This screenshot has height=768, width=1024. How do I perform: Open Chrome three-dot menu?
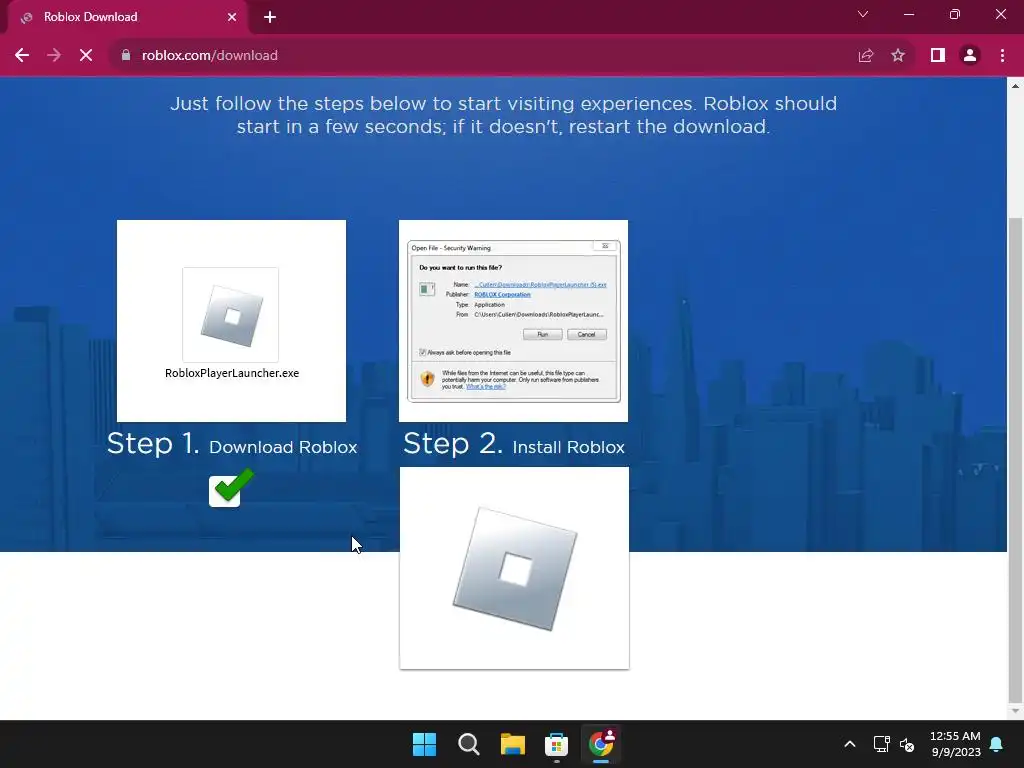(x=1002, y=56)
